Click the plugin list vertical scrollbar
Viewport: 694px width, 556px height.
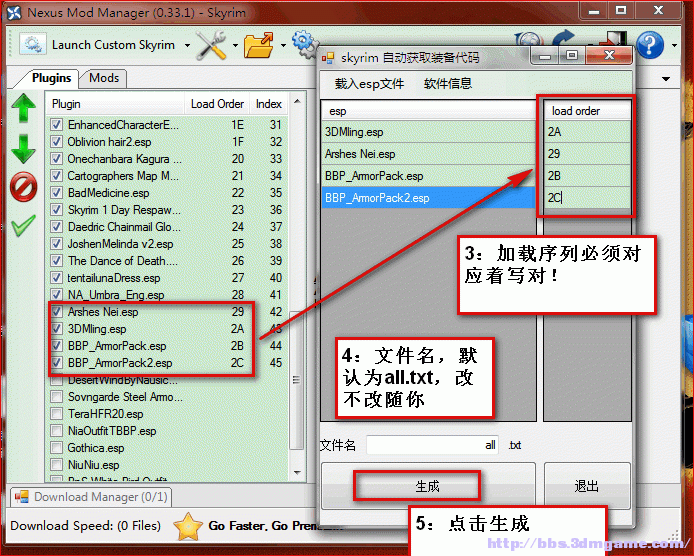point(295,300)
